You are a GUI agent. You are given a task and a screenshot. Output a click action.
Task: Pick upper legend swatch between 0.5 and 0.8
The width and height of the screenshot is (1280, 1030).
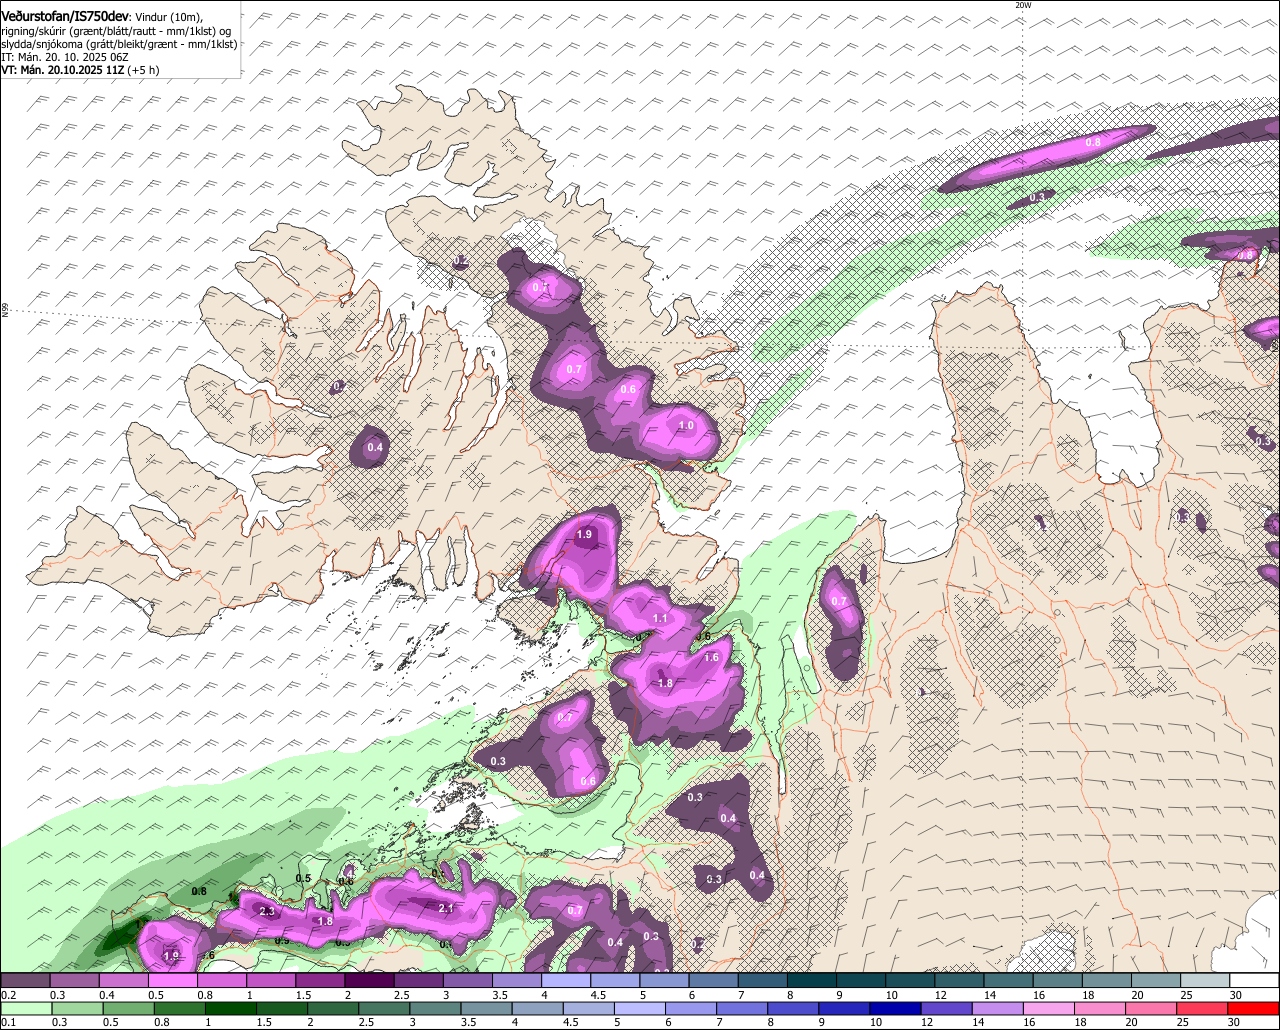[172, 981]
